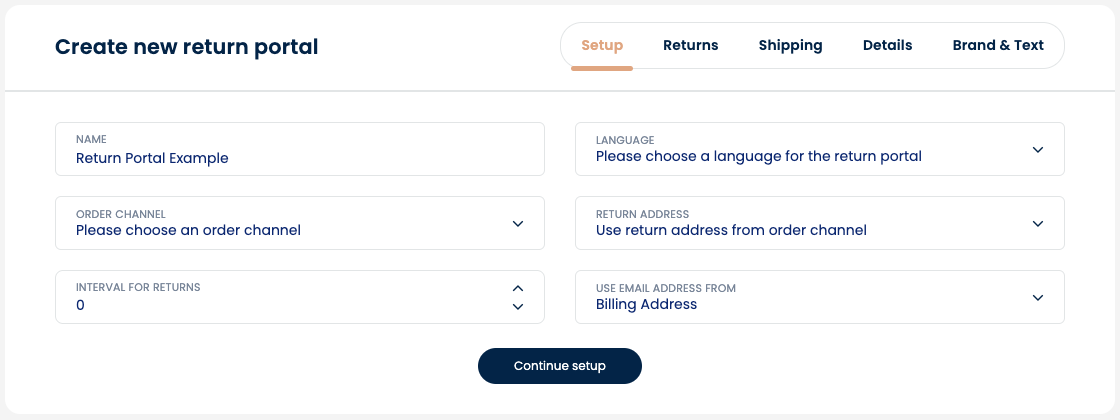Open the Order Channel chevron arrow
Screen dimensions: 1120x420
point(518,224)
